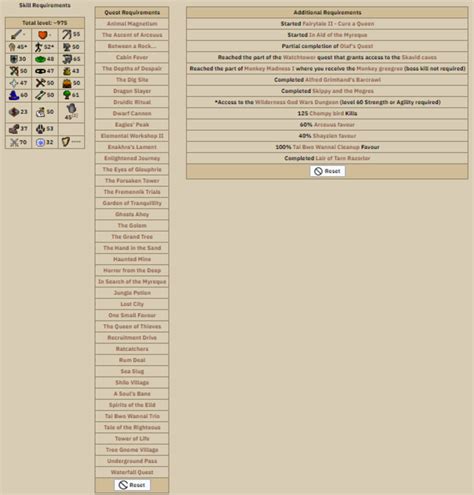Open The Grand Tree quest link

[x=132, y=237]
